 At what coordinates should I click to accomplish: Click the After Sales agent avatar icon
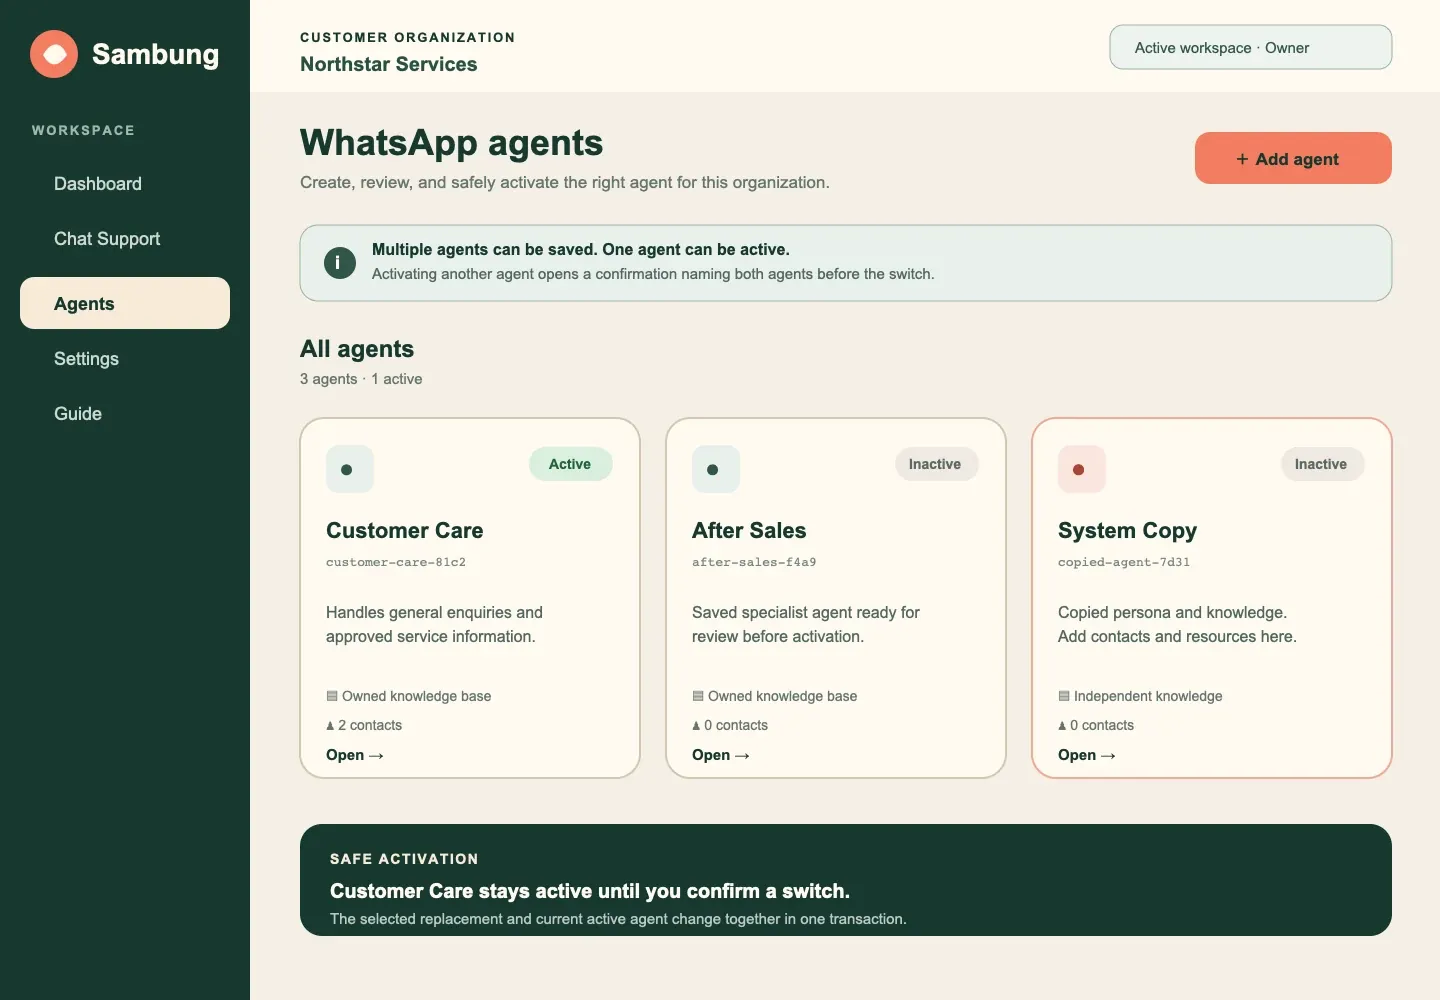(716, 469)
